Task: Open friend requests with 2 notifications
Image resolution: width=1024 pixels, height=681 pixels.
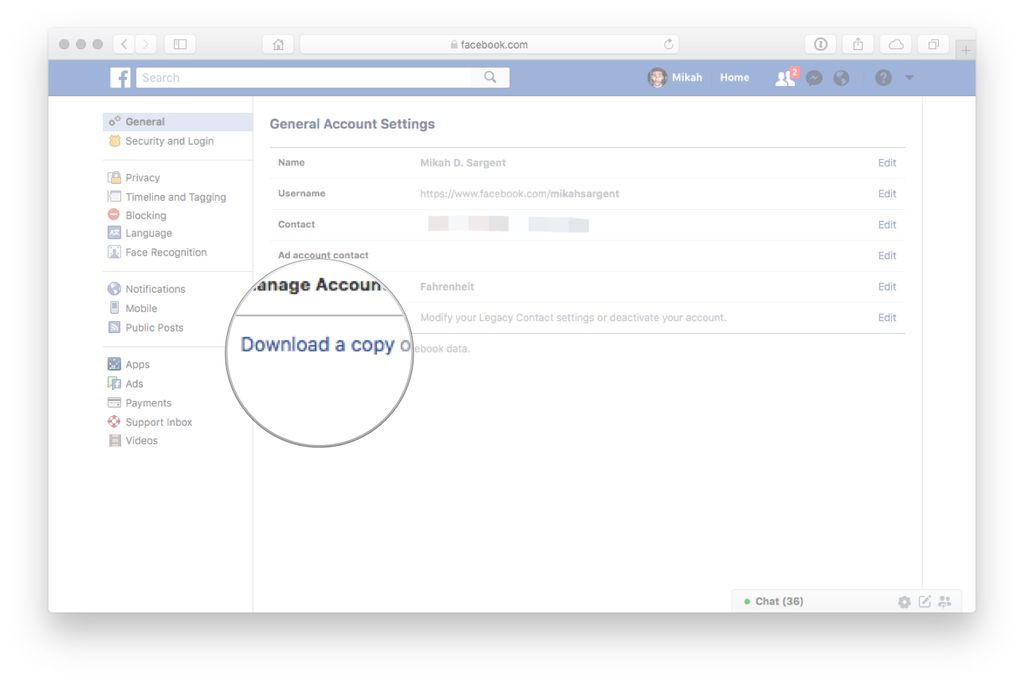Action: point(784,77)
